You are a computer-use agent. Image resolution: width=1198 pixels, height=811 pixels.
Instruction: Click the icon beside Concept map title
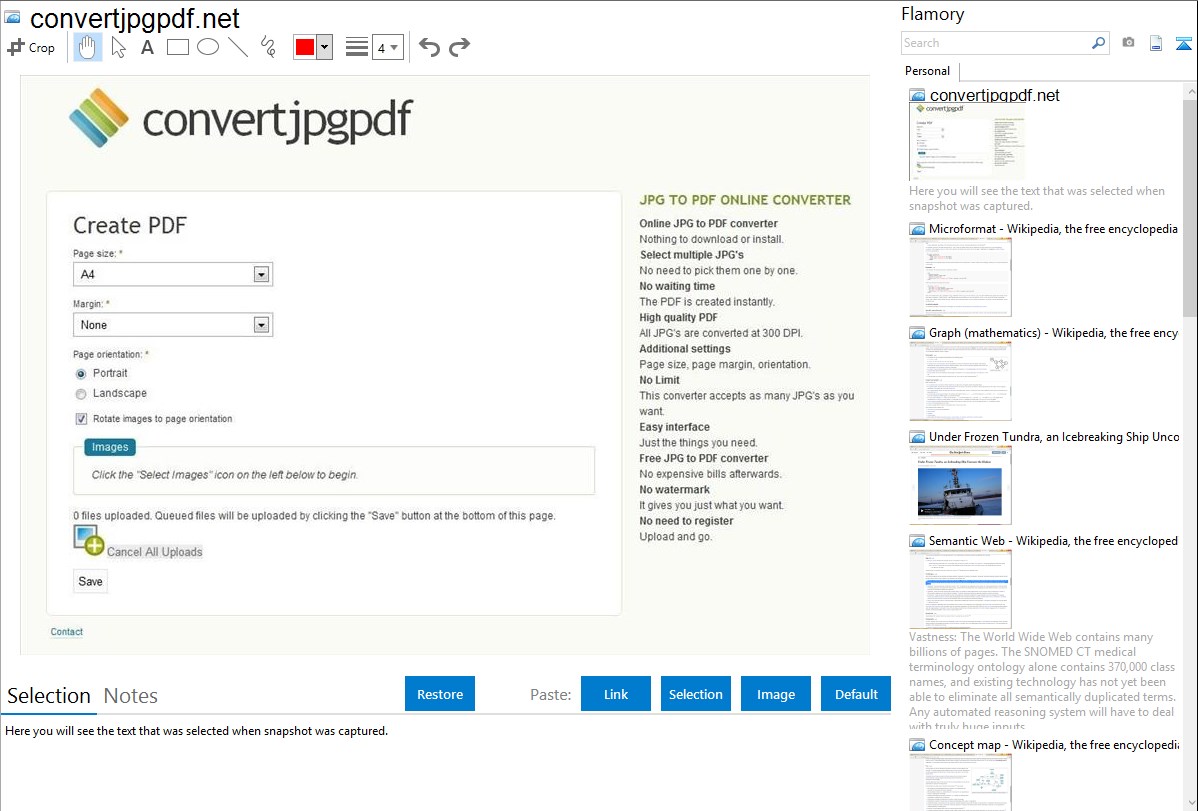tap(918, 745)
